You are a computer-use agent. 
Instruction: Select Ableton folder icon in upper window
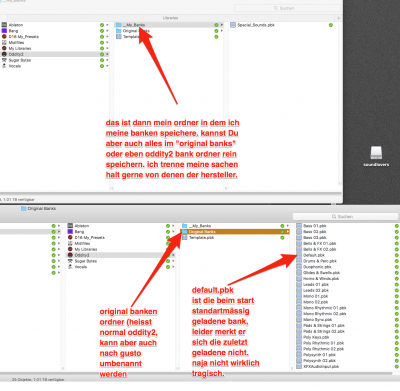4,25
